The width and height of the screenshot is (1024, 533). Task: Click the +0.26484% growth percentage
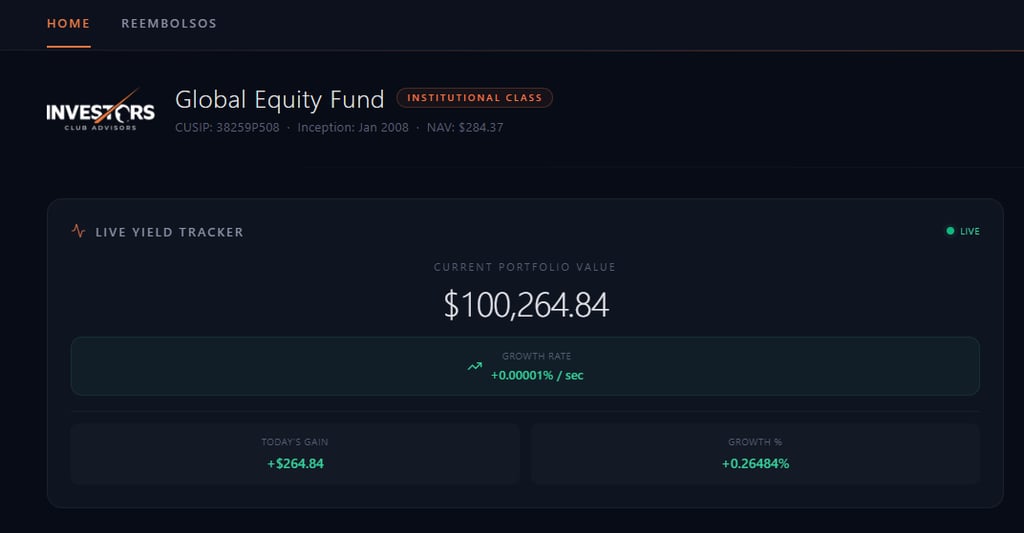point(755,463)
